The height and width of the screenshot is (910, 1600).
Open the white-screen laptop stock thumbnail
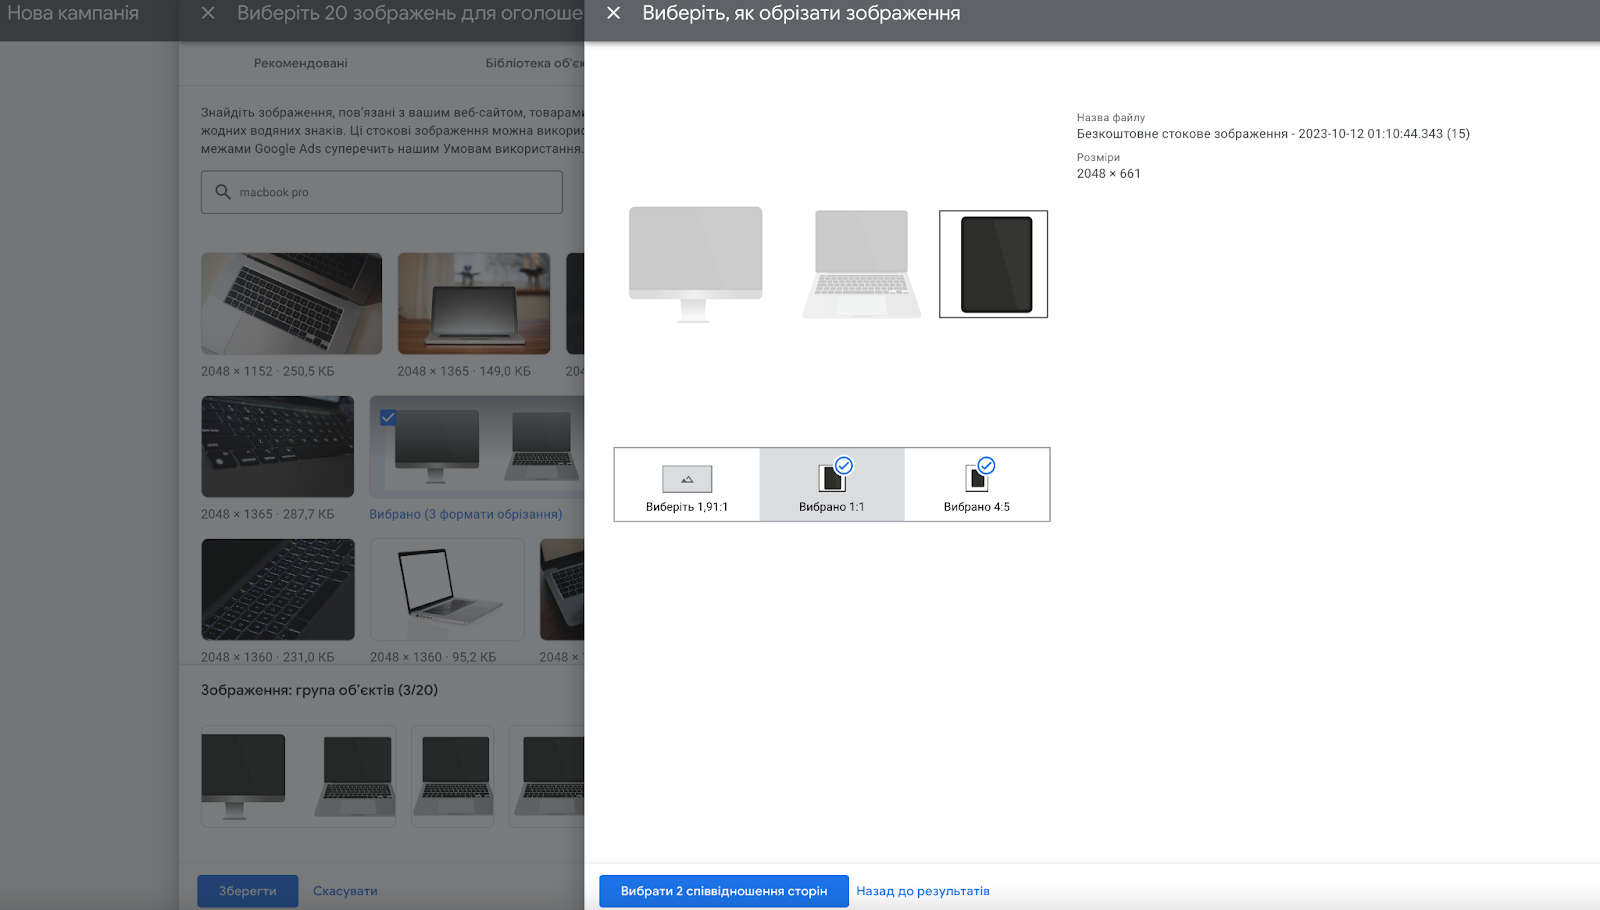447,589
